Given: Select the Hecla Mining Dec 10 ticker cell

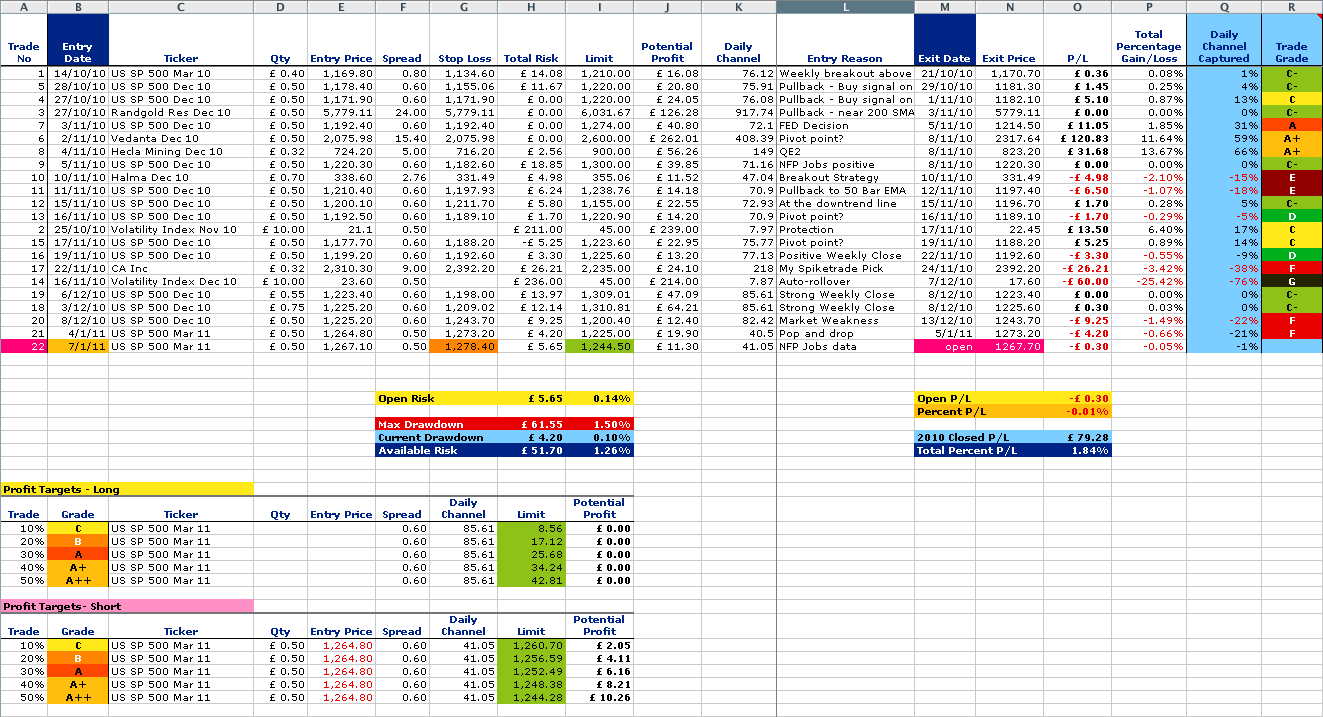Looking at the screenshot, I should 180,152.
